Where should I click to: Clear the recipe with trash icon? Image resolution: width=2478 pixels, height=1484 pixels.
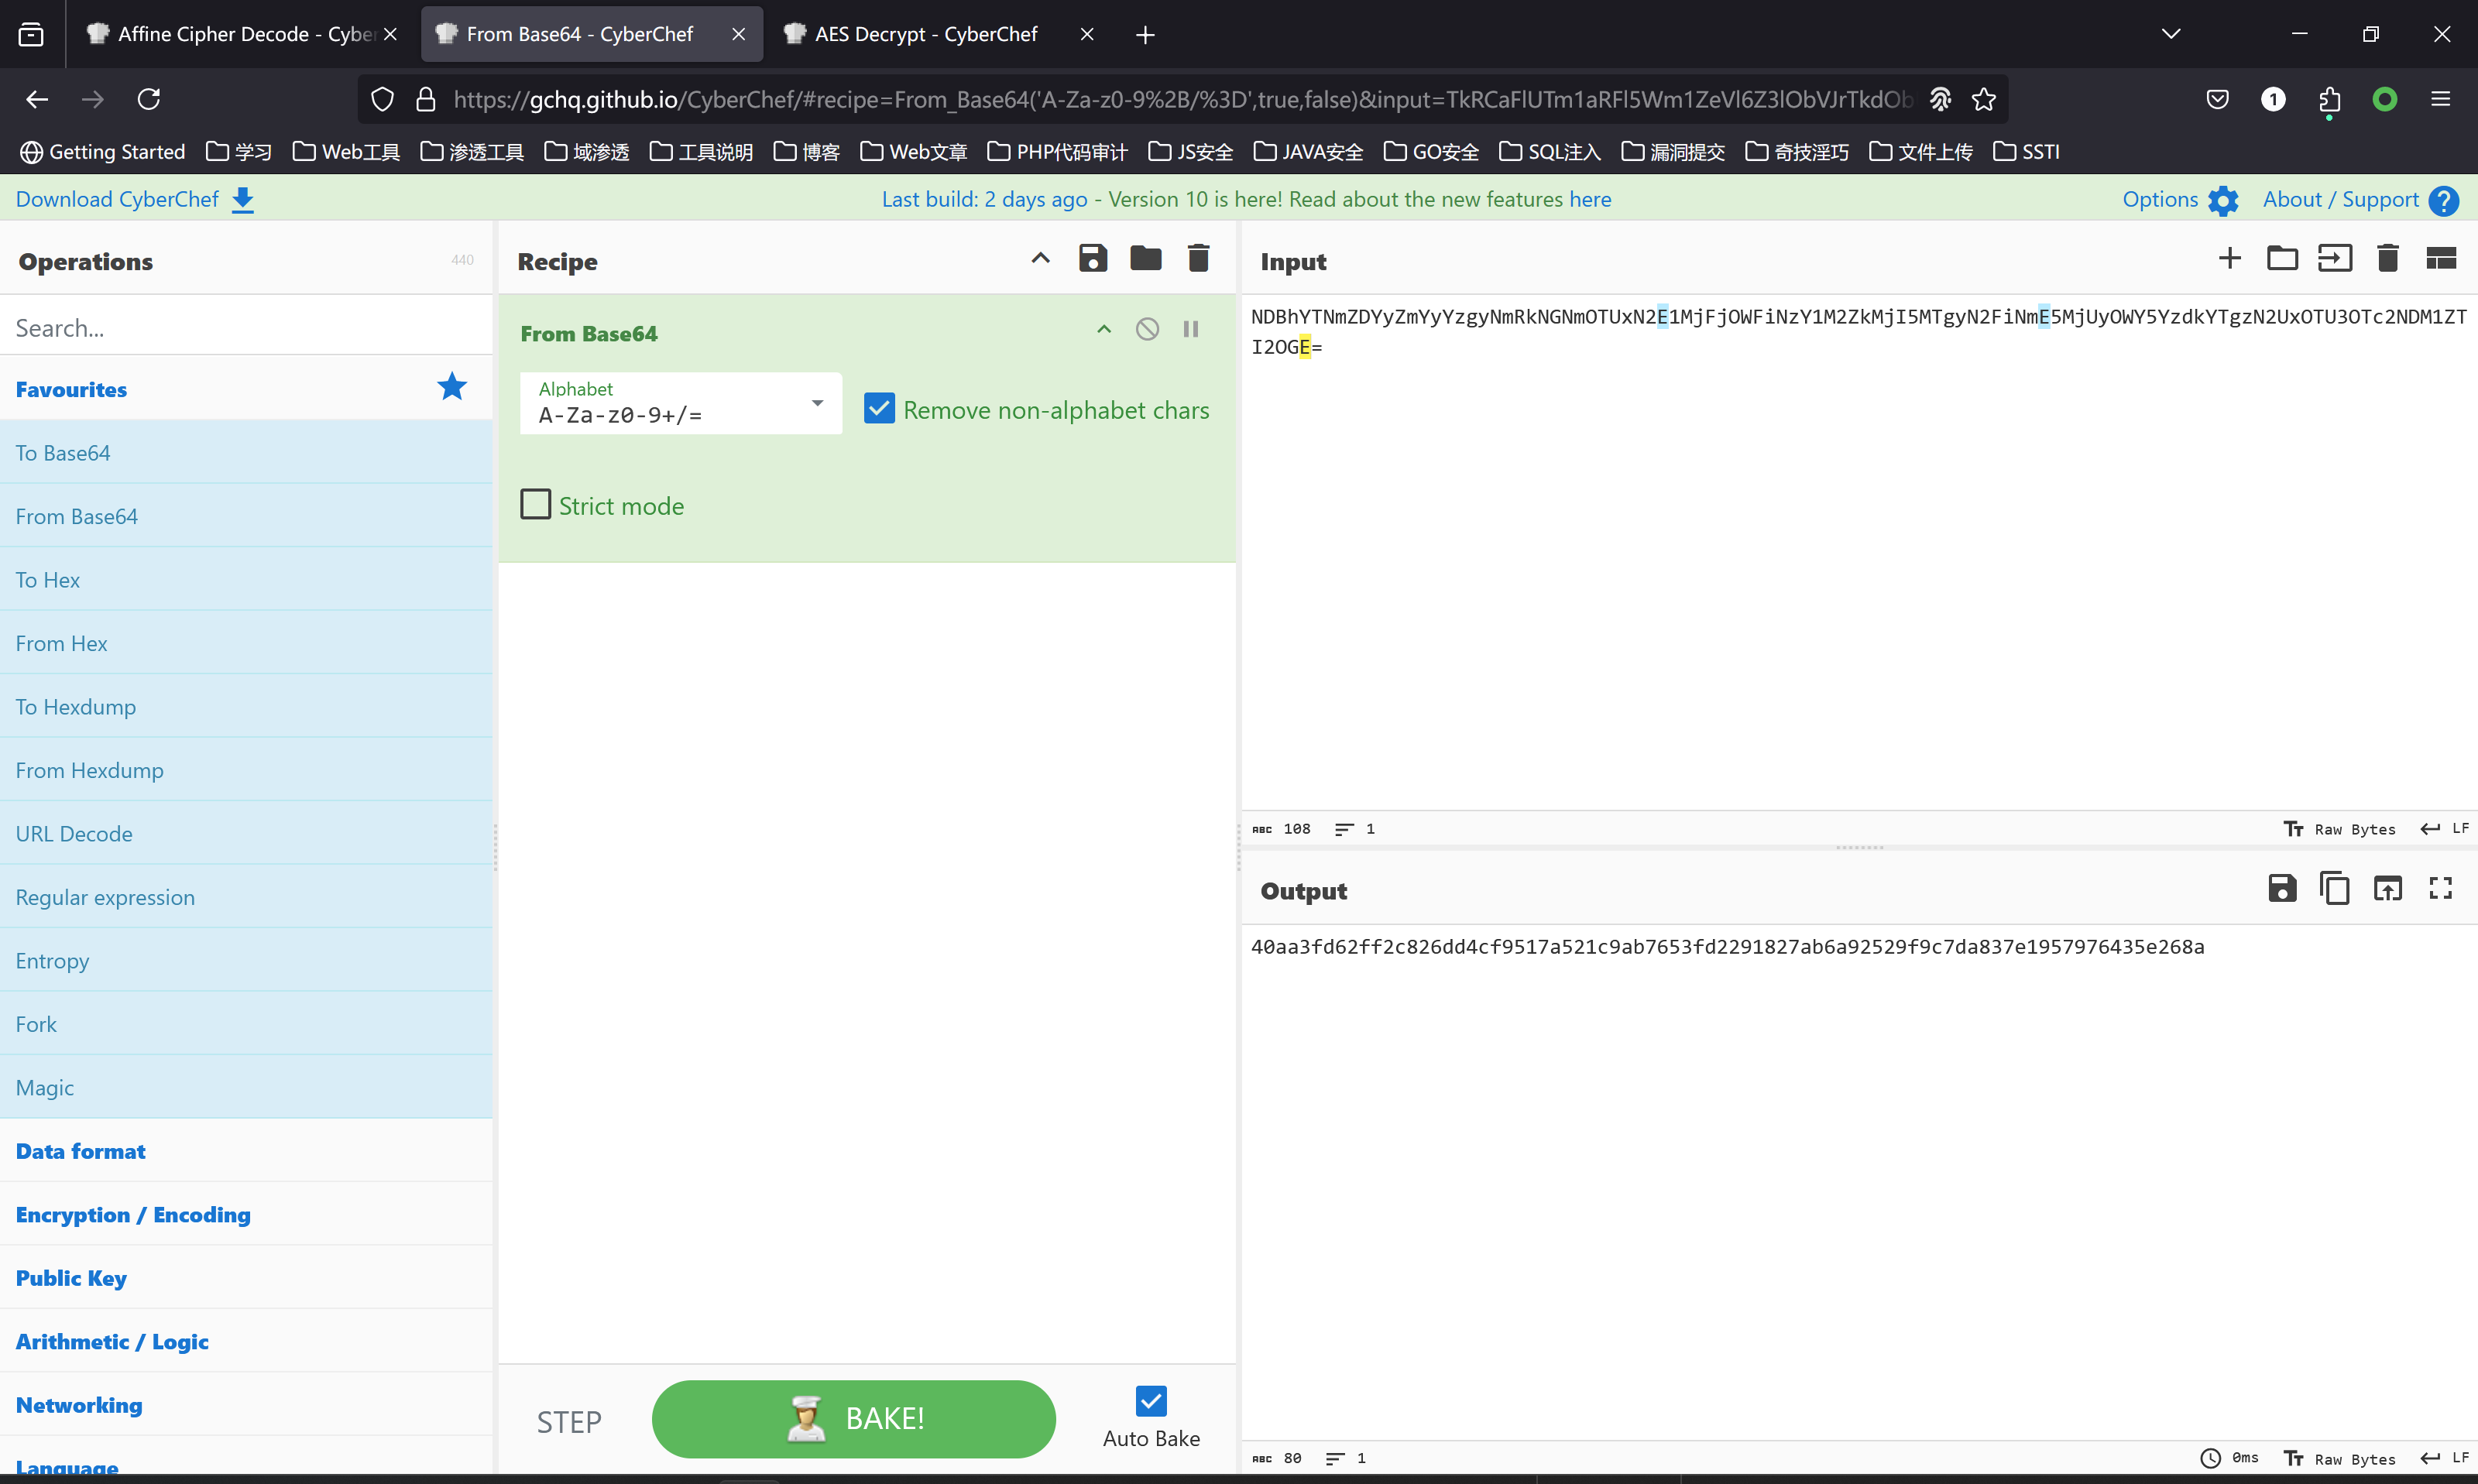pos(1198,259)
